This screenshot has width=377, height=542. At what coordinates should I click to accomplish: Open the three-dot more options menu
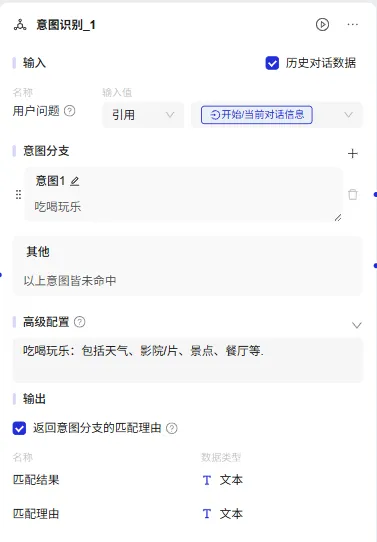click(352, 25)
